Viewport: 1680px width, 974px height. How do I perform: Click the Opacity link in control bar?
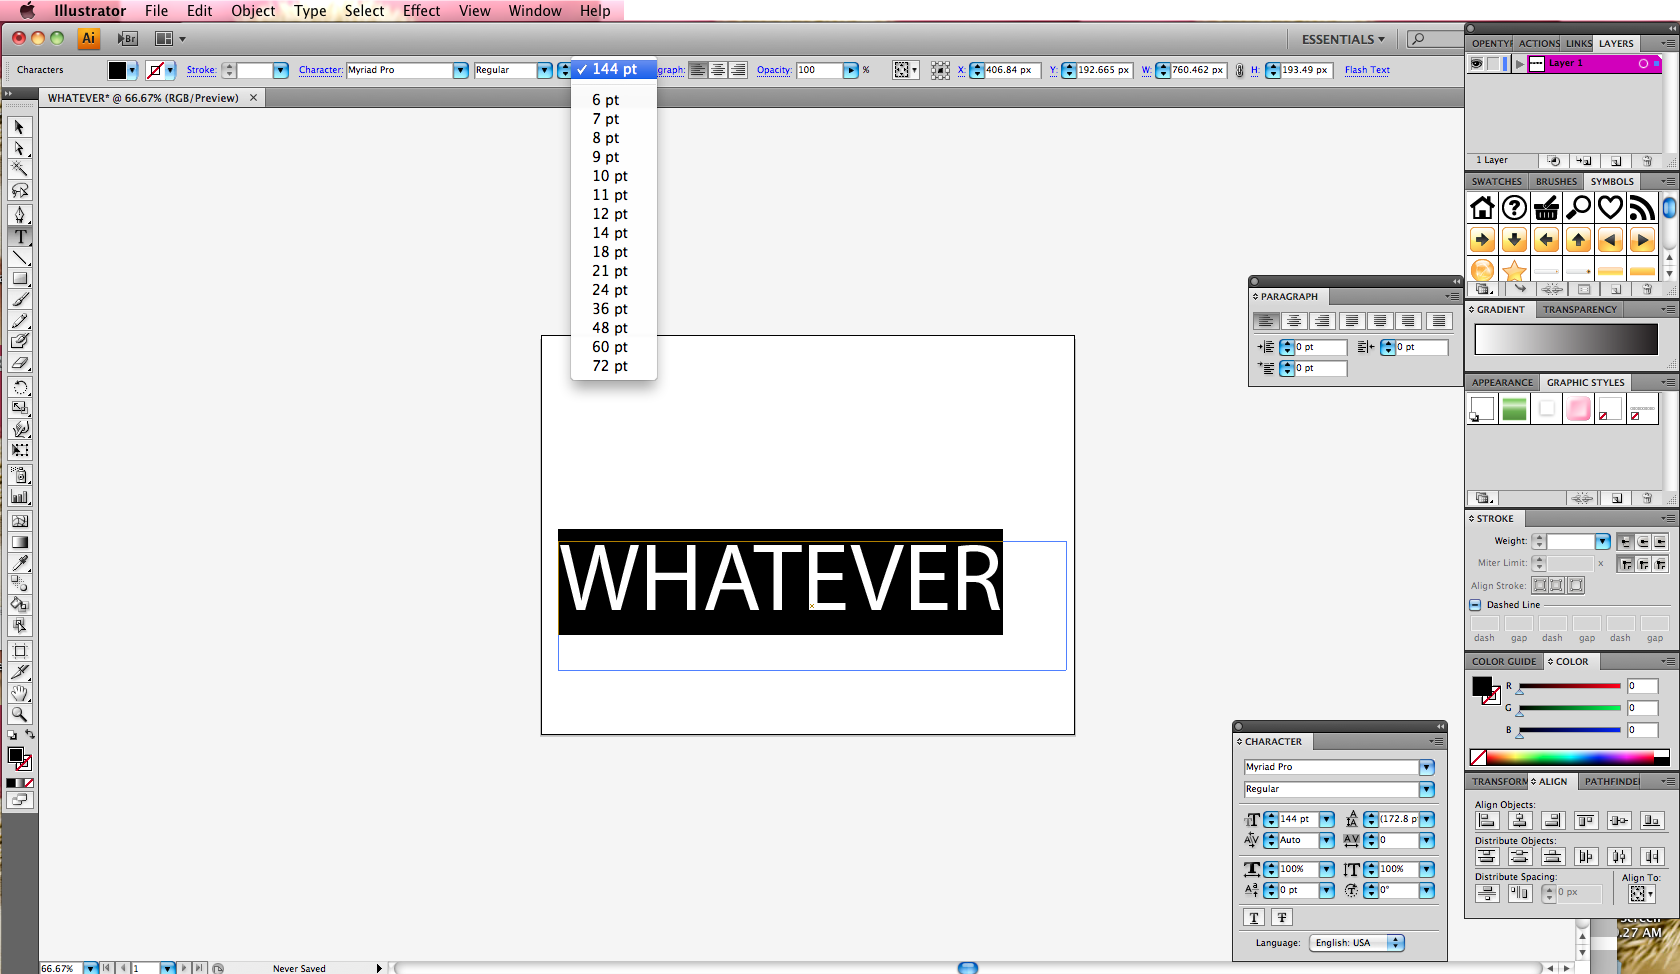773,70
